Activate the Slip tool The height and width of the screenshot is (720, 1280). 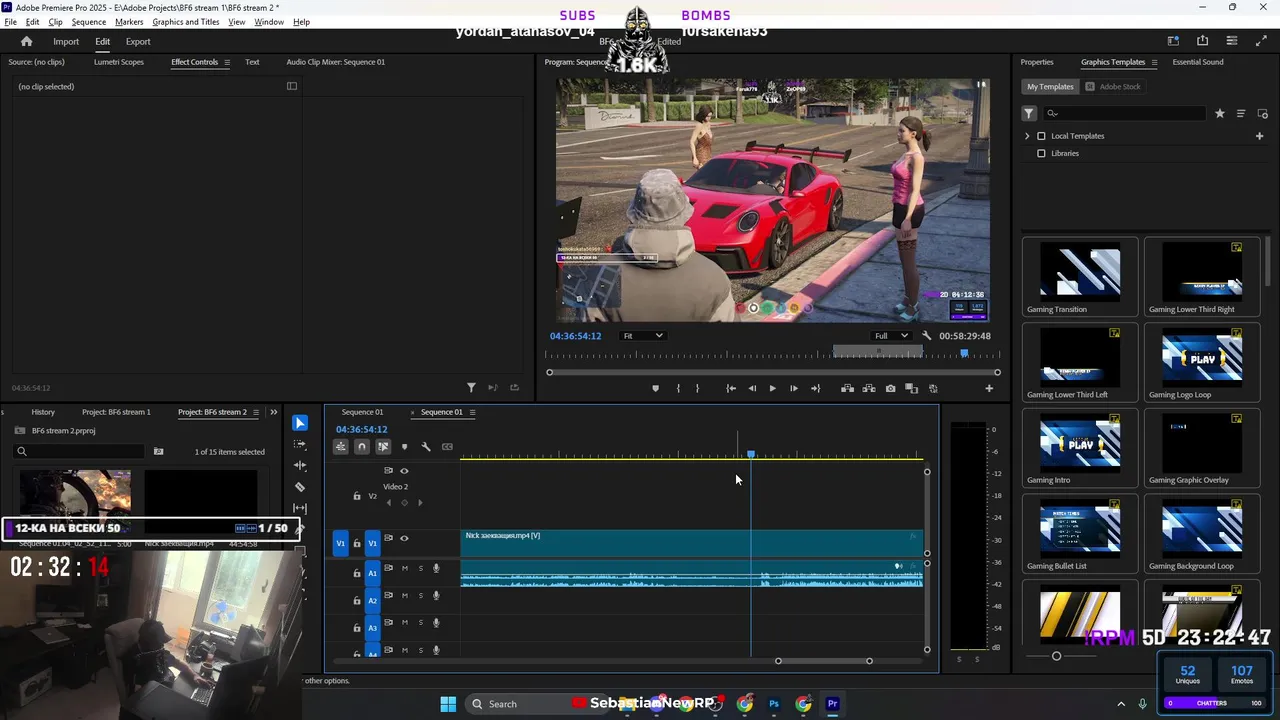coord(300,508)
